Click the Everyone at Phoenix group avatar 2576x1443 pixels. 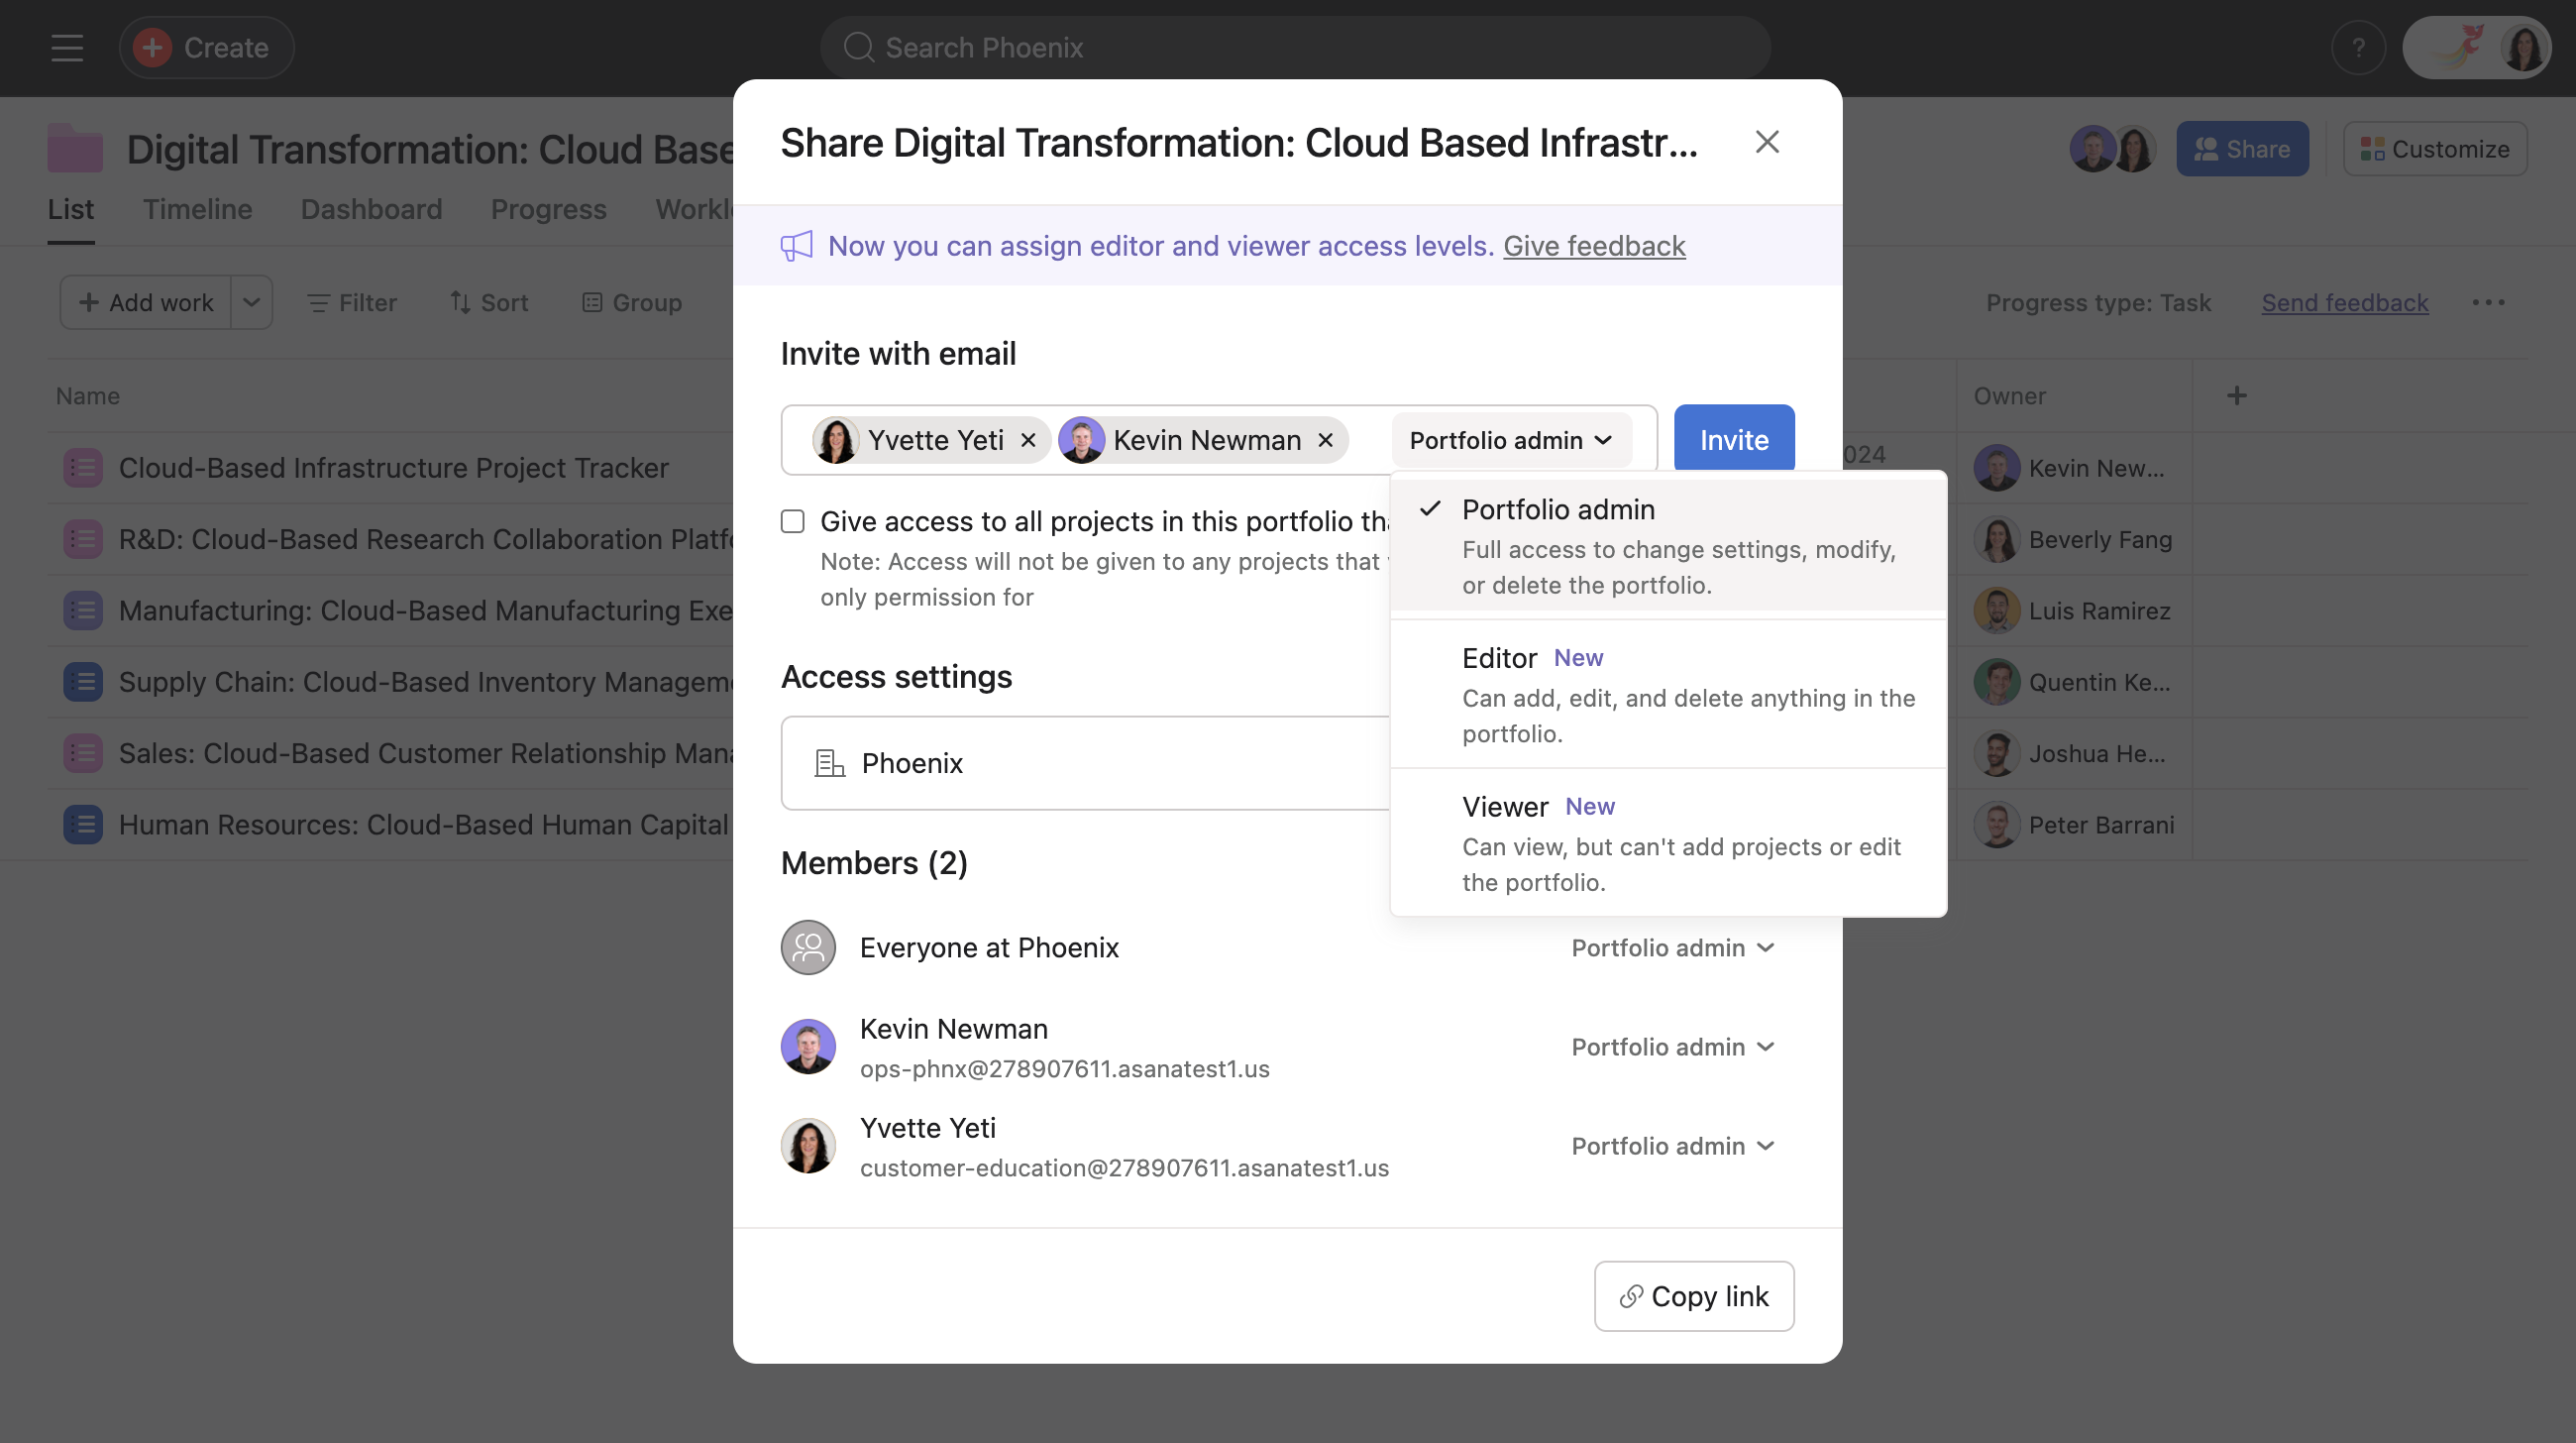coord(808,947)
